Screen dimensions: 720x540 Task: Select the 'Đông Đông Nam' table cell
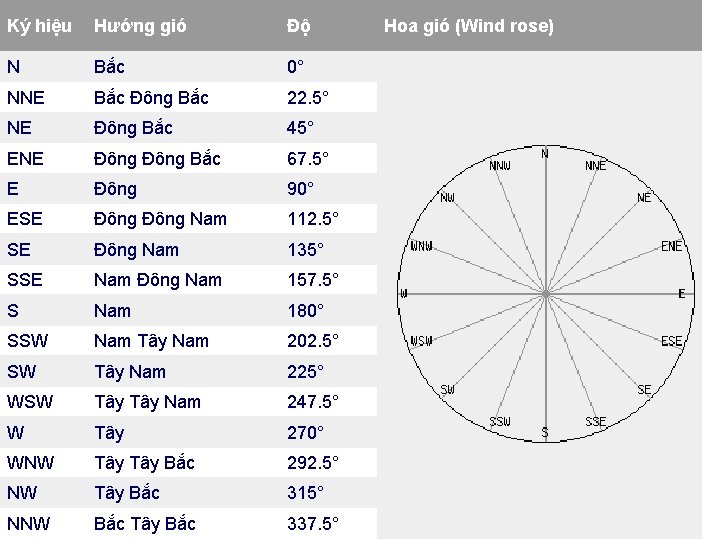160,219
